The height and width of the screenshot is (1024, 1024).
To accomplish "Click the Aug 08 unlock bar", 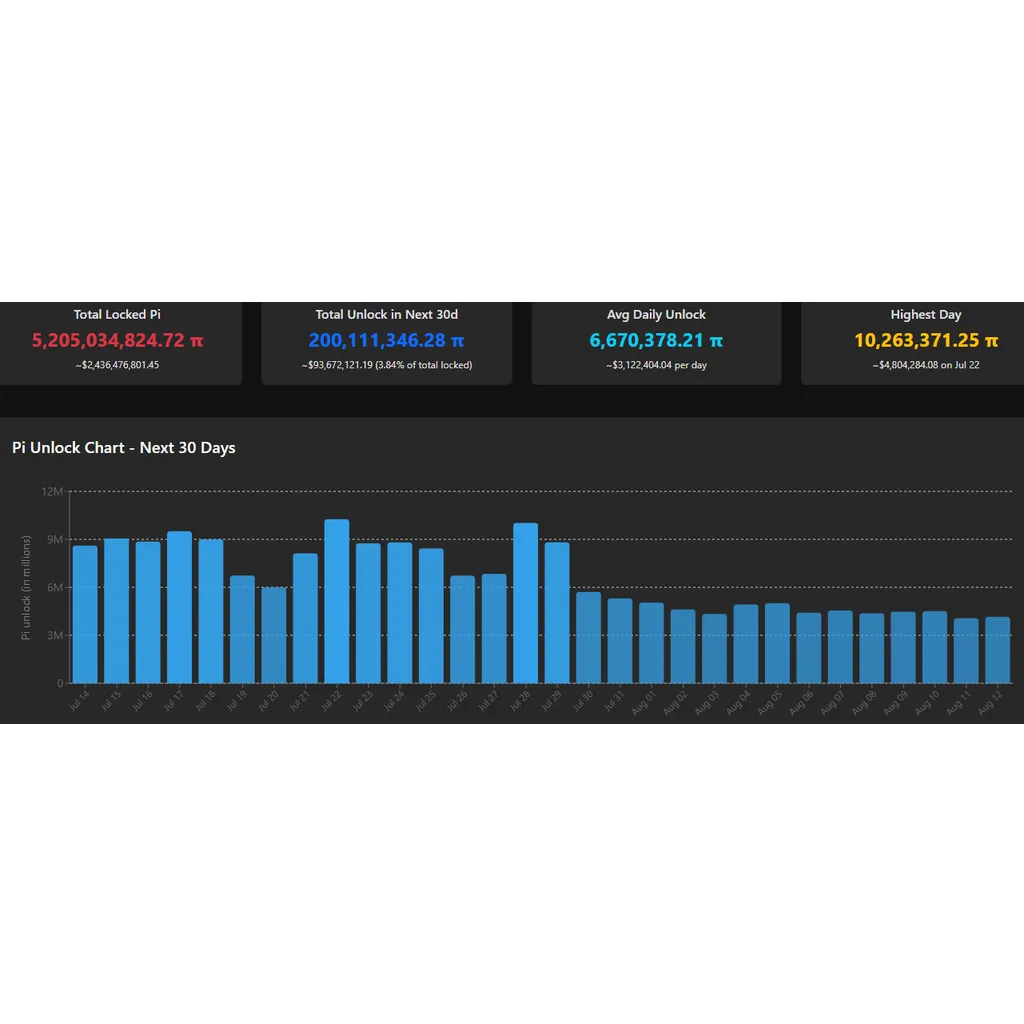I will [x=872, y=648].
